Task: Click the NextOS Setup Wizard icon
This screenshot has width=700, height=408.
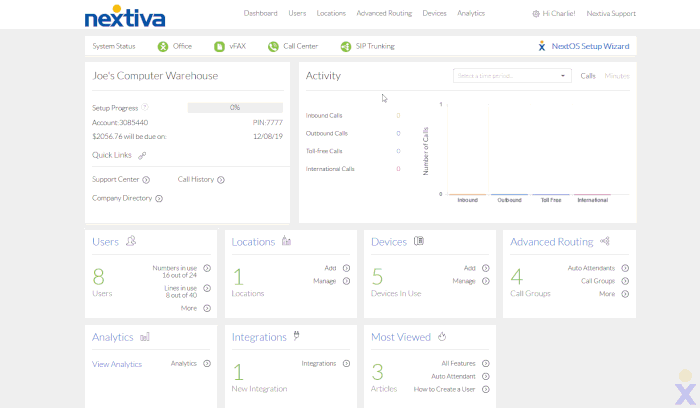Action: tap(542, 46)
